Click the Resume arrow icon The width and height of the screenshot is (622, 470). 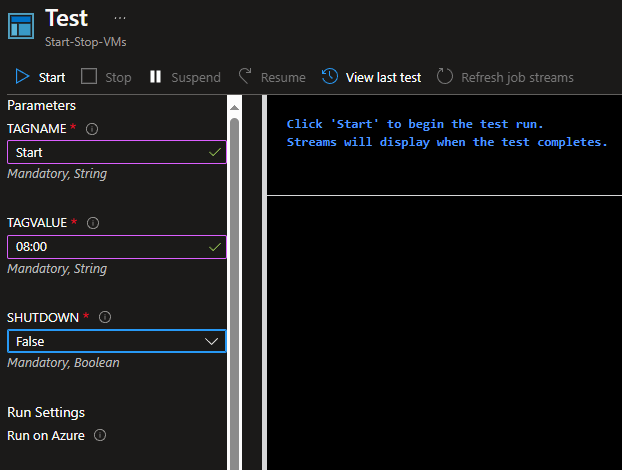(x=245, y=77)
